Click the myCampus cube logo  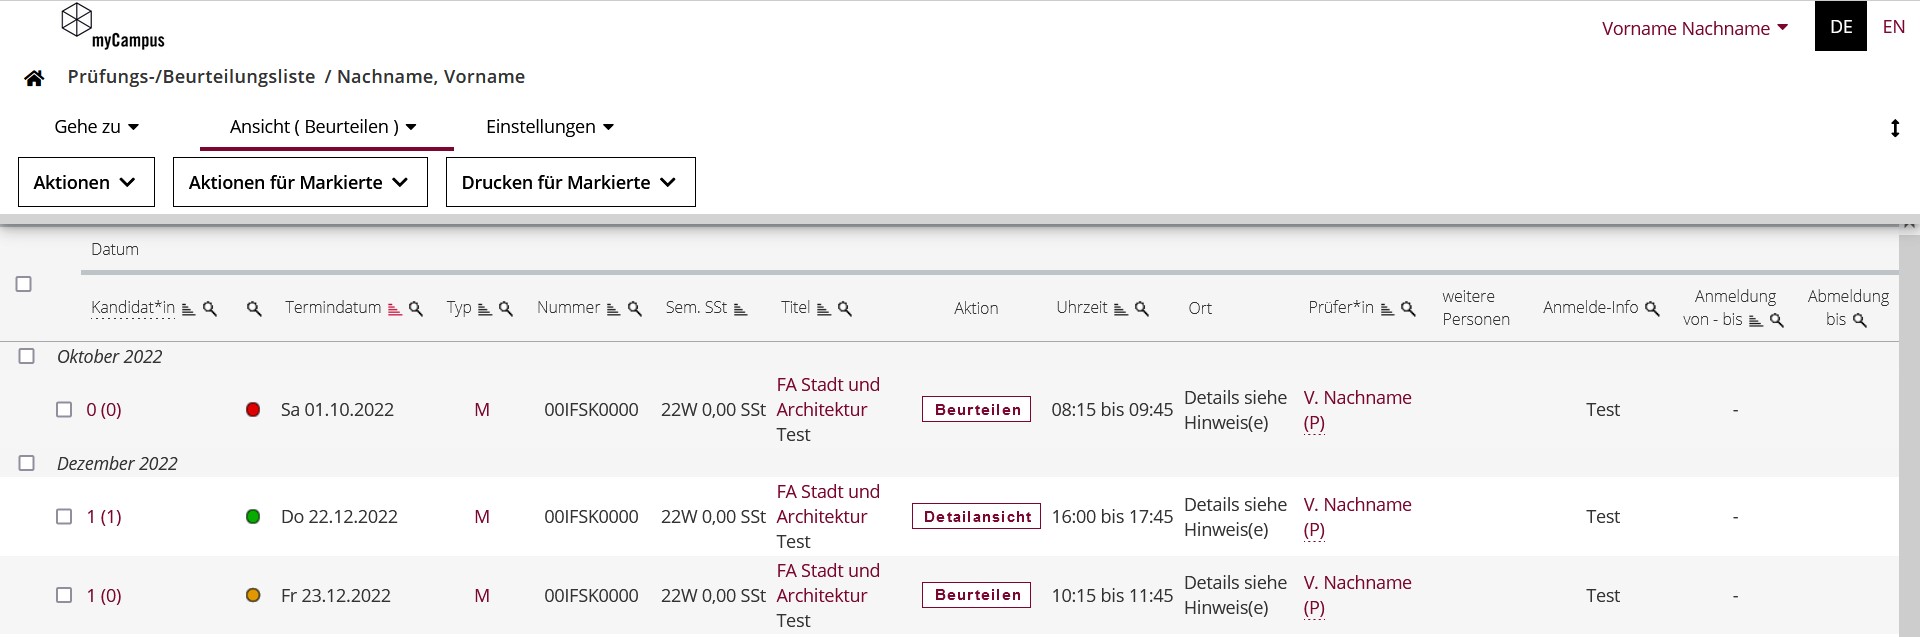click(x=77, y=20)
